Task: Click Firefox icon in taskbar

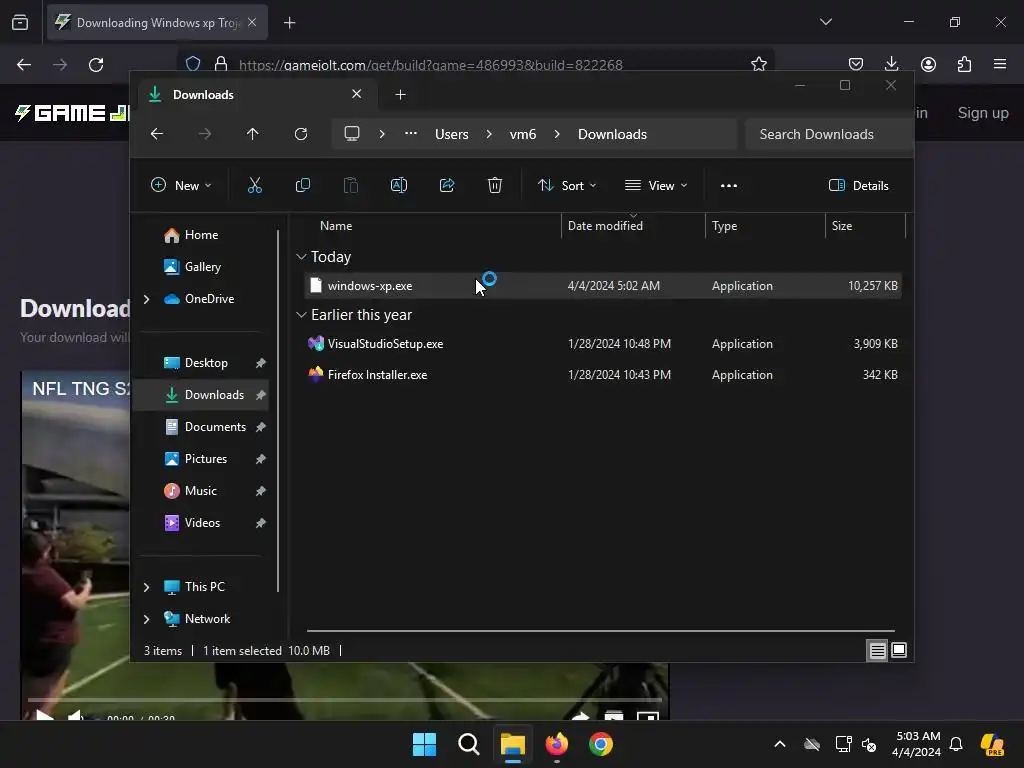Action: 556,744
